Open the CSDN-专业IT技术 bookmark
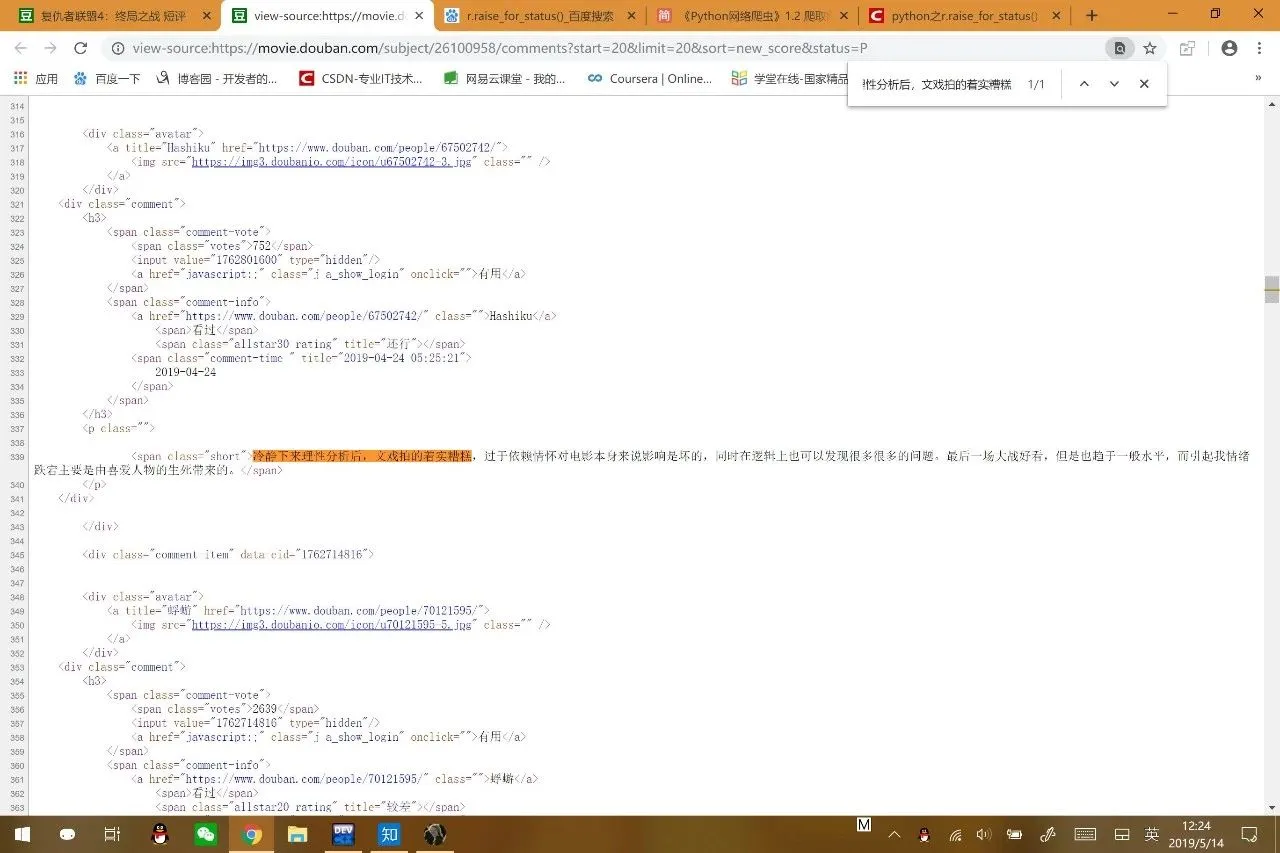This screenshot has height=853, width=1280. (361, 78)
